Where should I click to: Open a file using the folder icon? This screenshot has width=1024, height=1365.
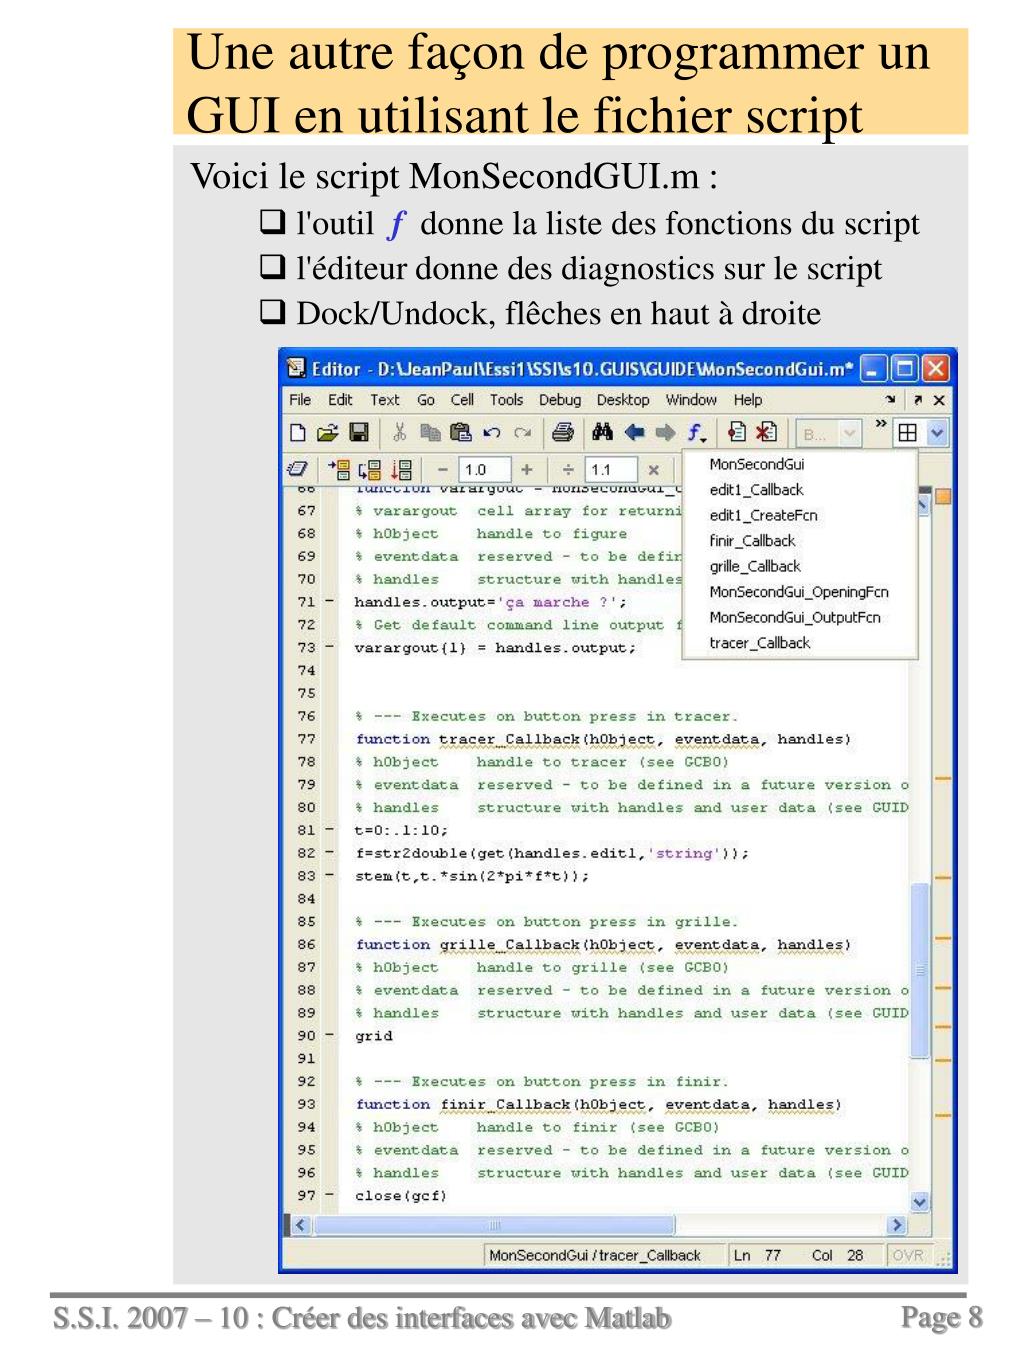[327, 433]
